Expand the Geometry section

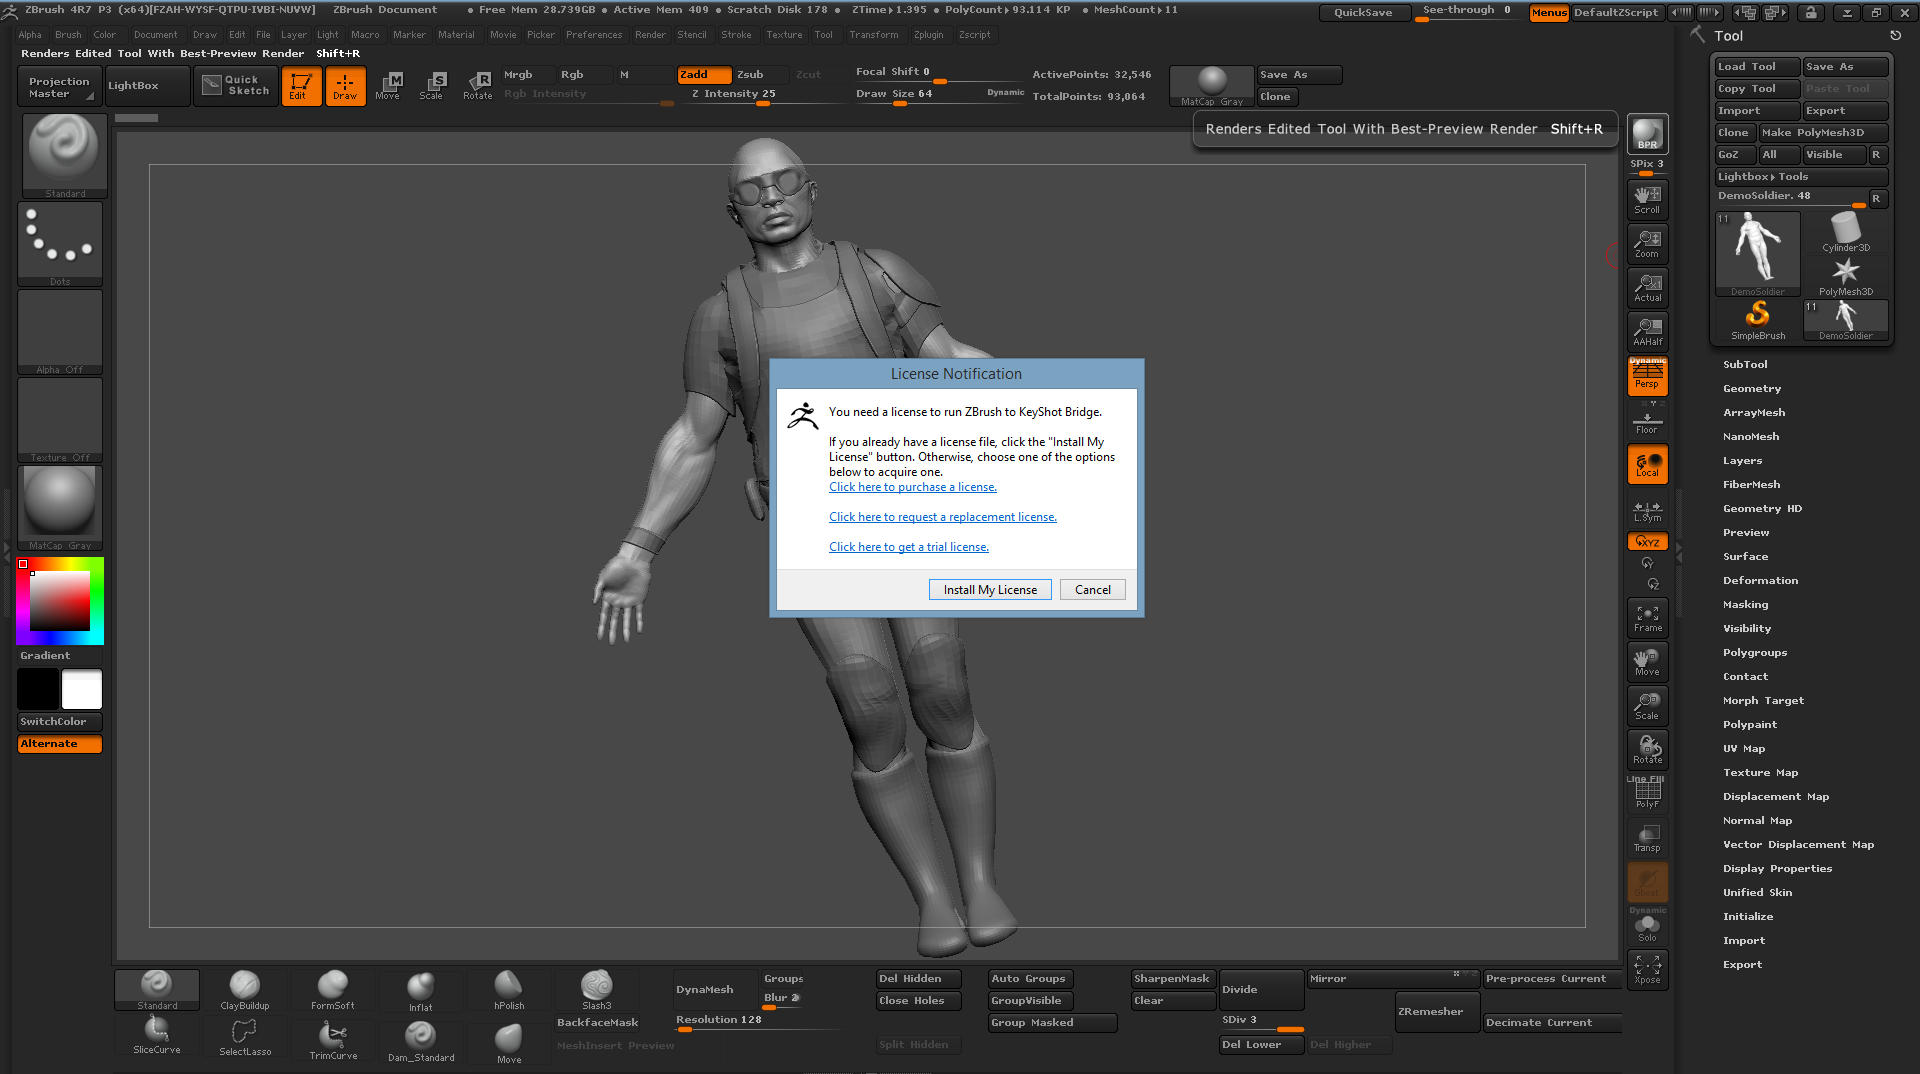point(1752,389)
